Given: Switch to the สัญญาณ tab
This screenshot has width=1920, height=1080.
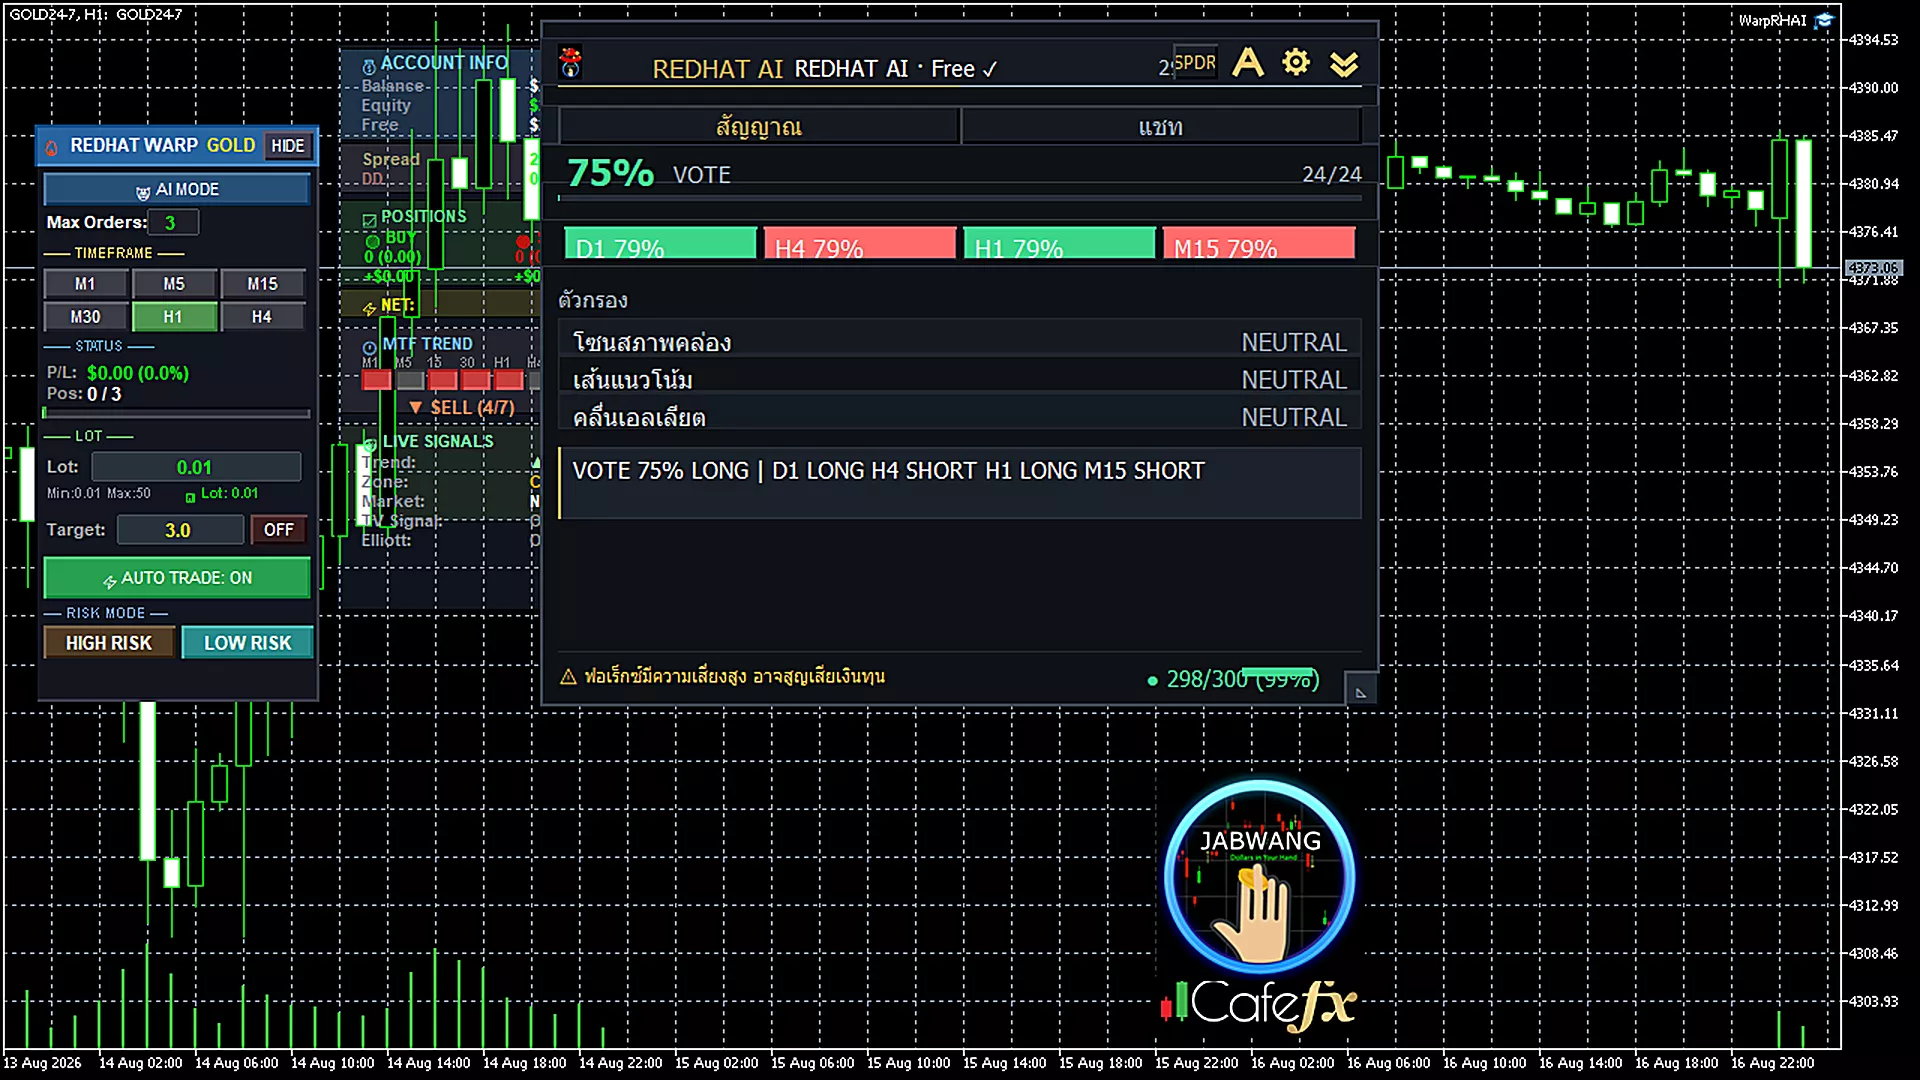Looking at the screenshot, I should click(759, 127).
